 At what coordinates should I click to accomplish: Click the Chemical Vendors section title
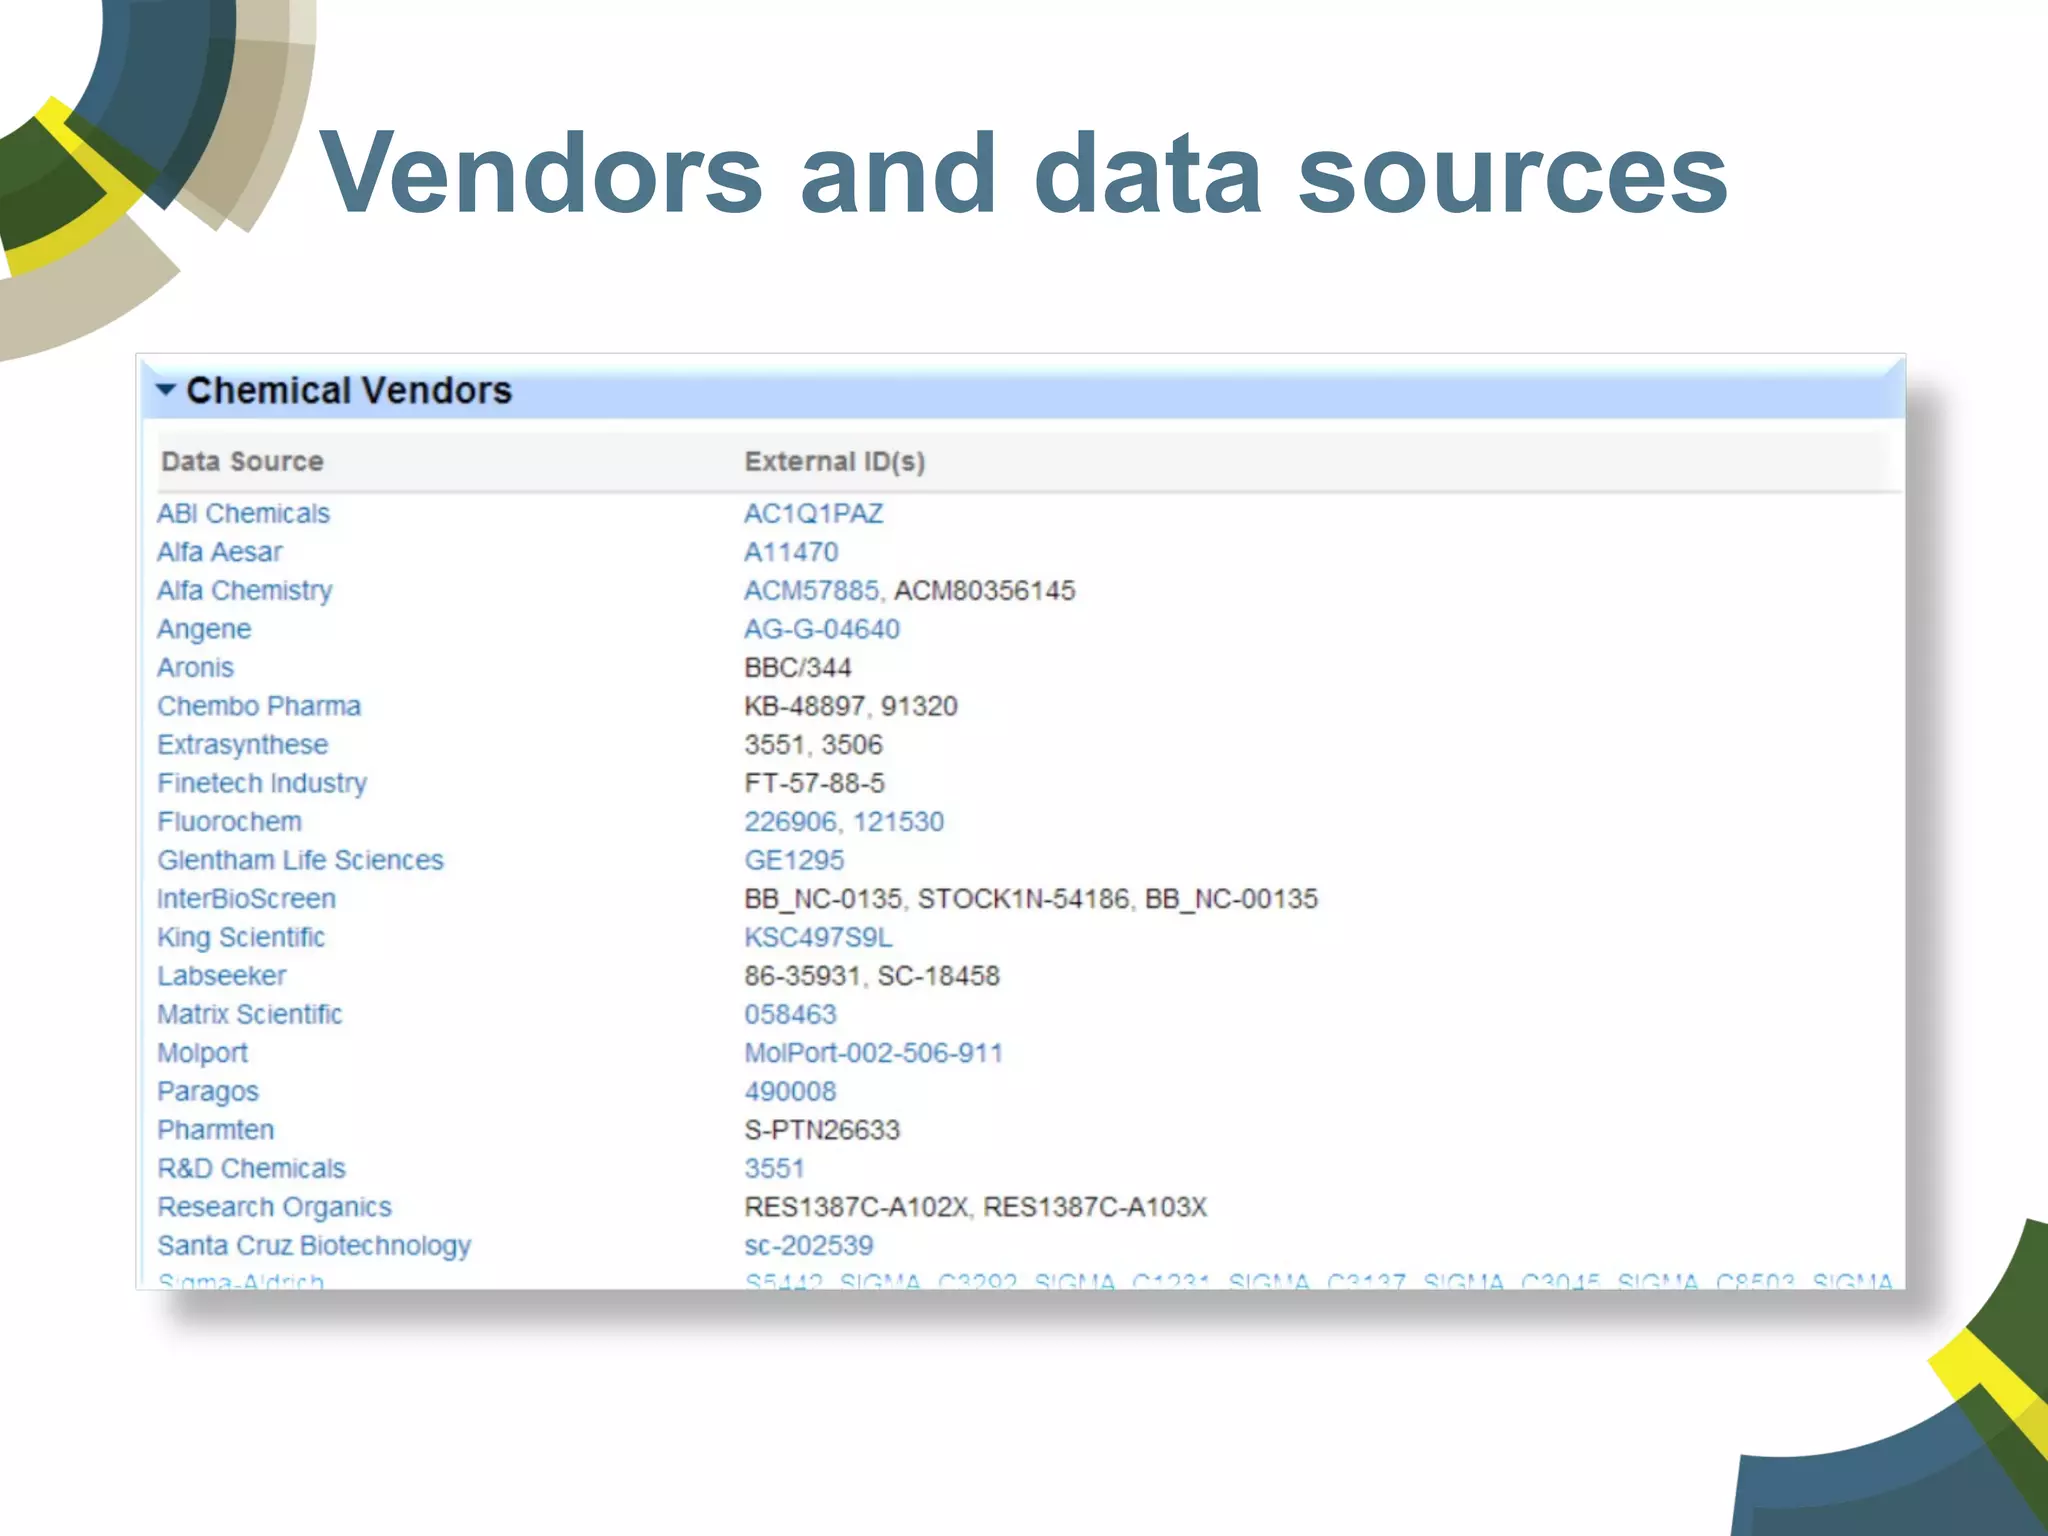tap(349, 390)
